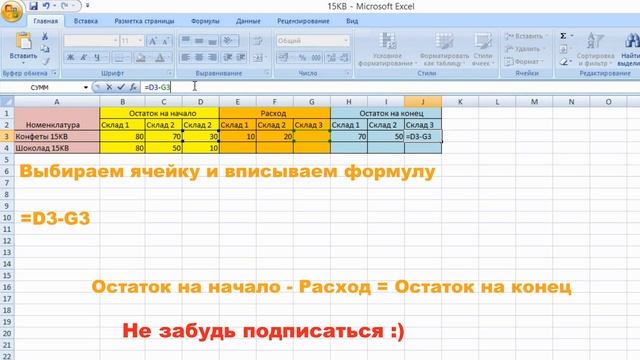640x360 pixels.
Task: Undo the last action
Action: click(46, 6)
